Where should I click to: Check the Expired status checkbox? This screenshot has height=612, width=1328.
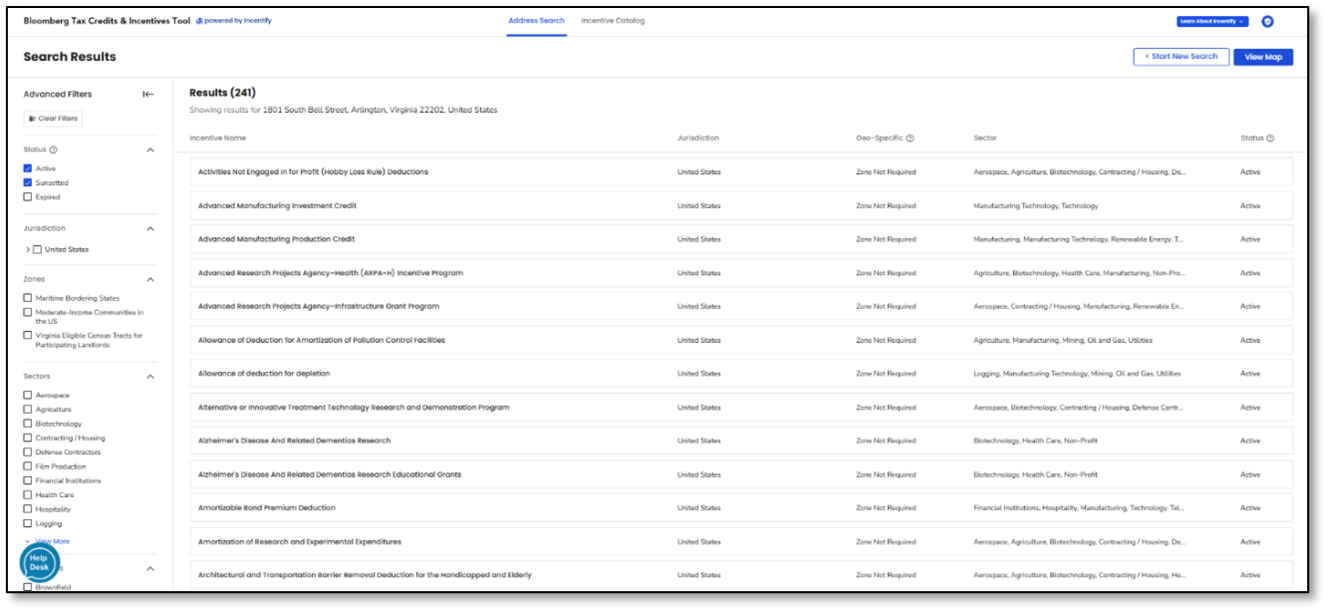coord(28,197)
